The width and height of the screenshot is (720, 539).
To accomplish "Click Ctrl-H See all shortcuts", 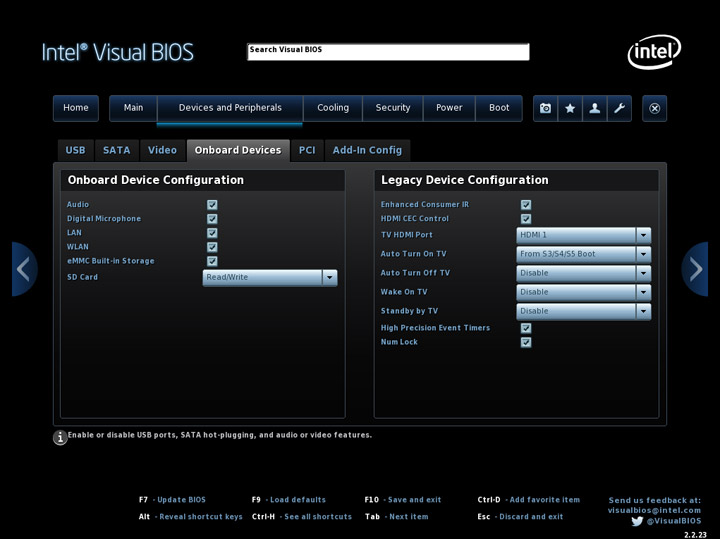I will click(302, 517).
